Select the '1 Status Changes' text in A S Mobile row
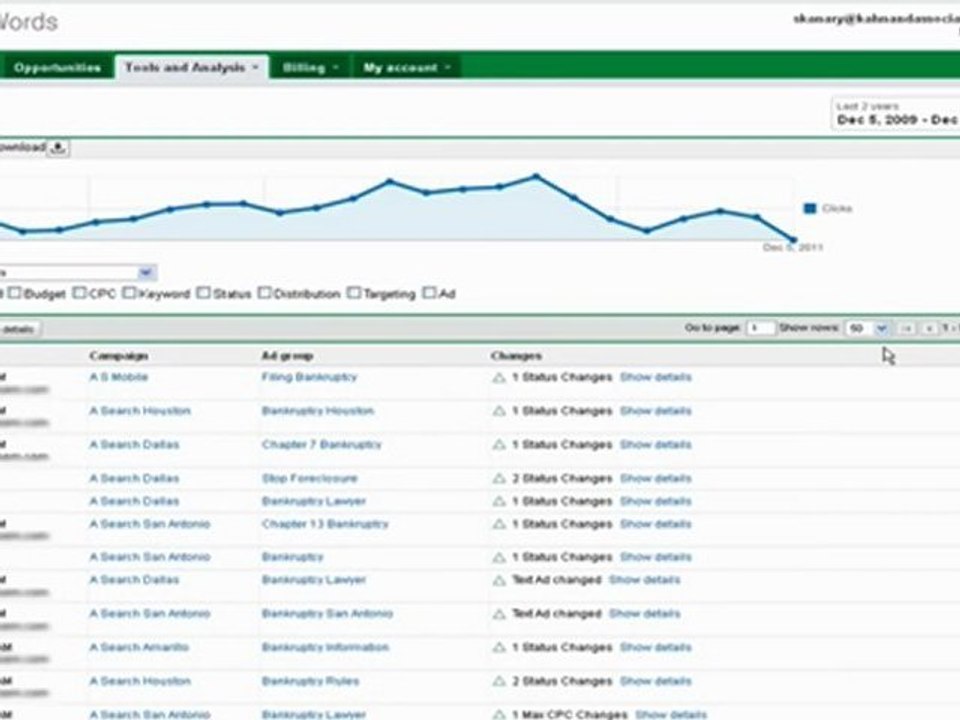960x720 pixels. (562, 377)
